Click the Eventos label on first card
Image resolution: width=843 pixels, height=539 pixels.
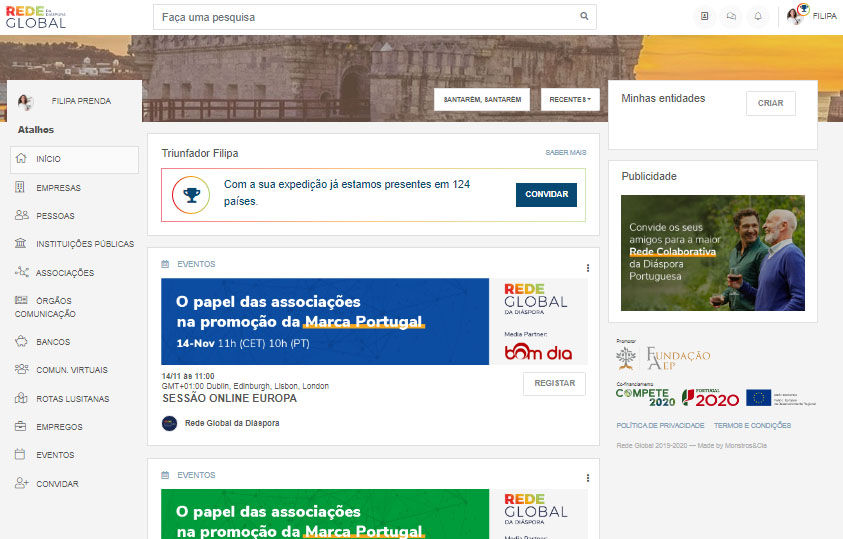pyautogui.click(x=196, y=264)
